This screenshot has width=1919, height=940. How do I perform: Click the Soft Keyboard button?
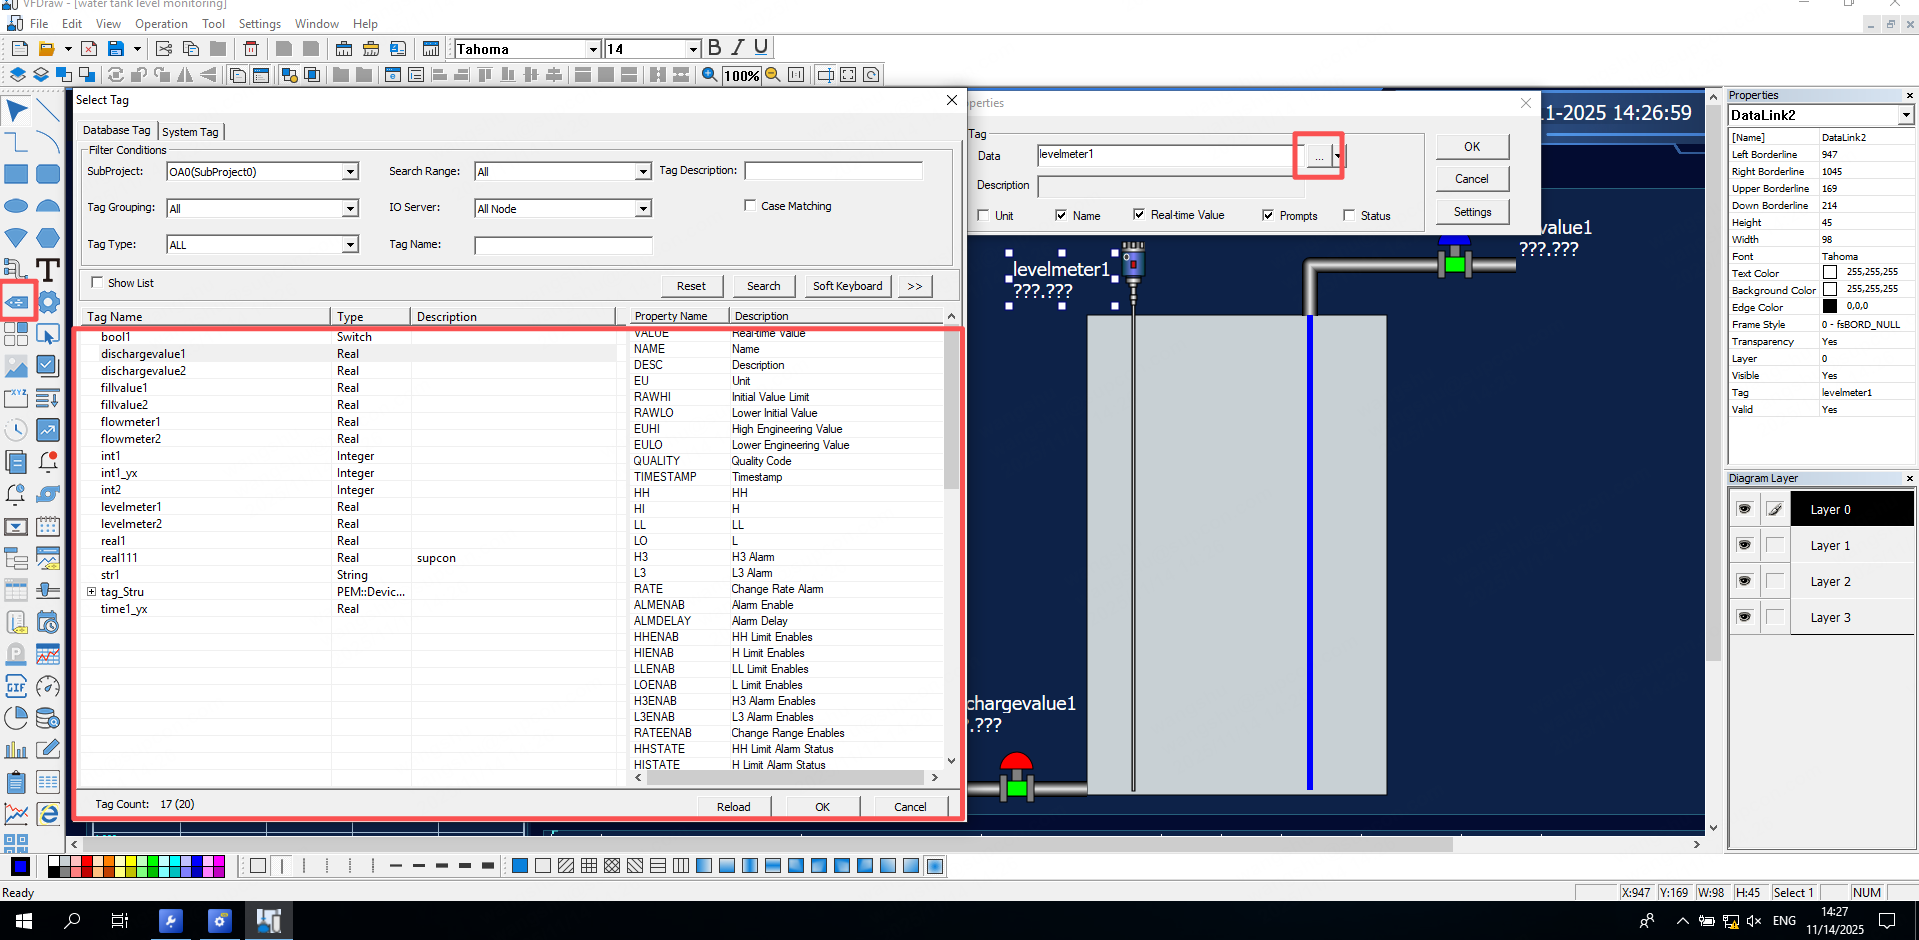click(x=847, y=286)
